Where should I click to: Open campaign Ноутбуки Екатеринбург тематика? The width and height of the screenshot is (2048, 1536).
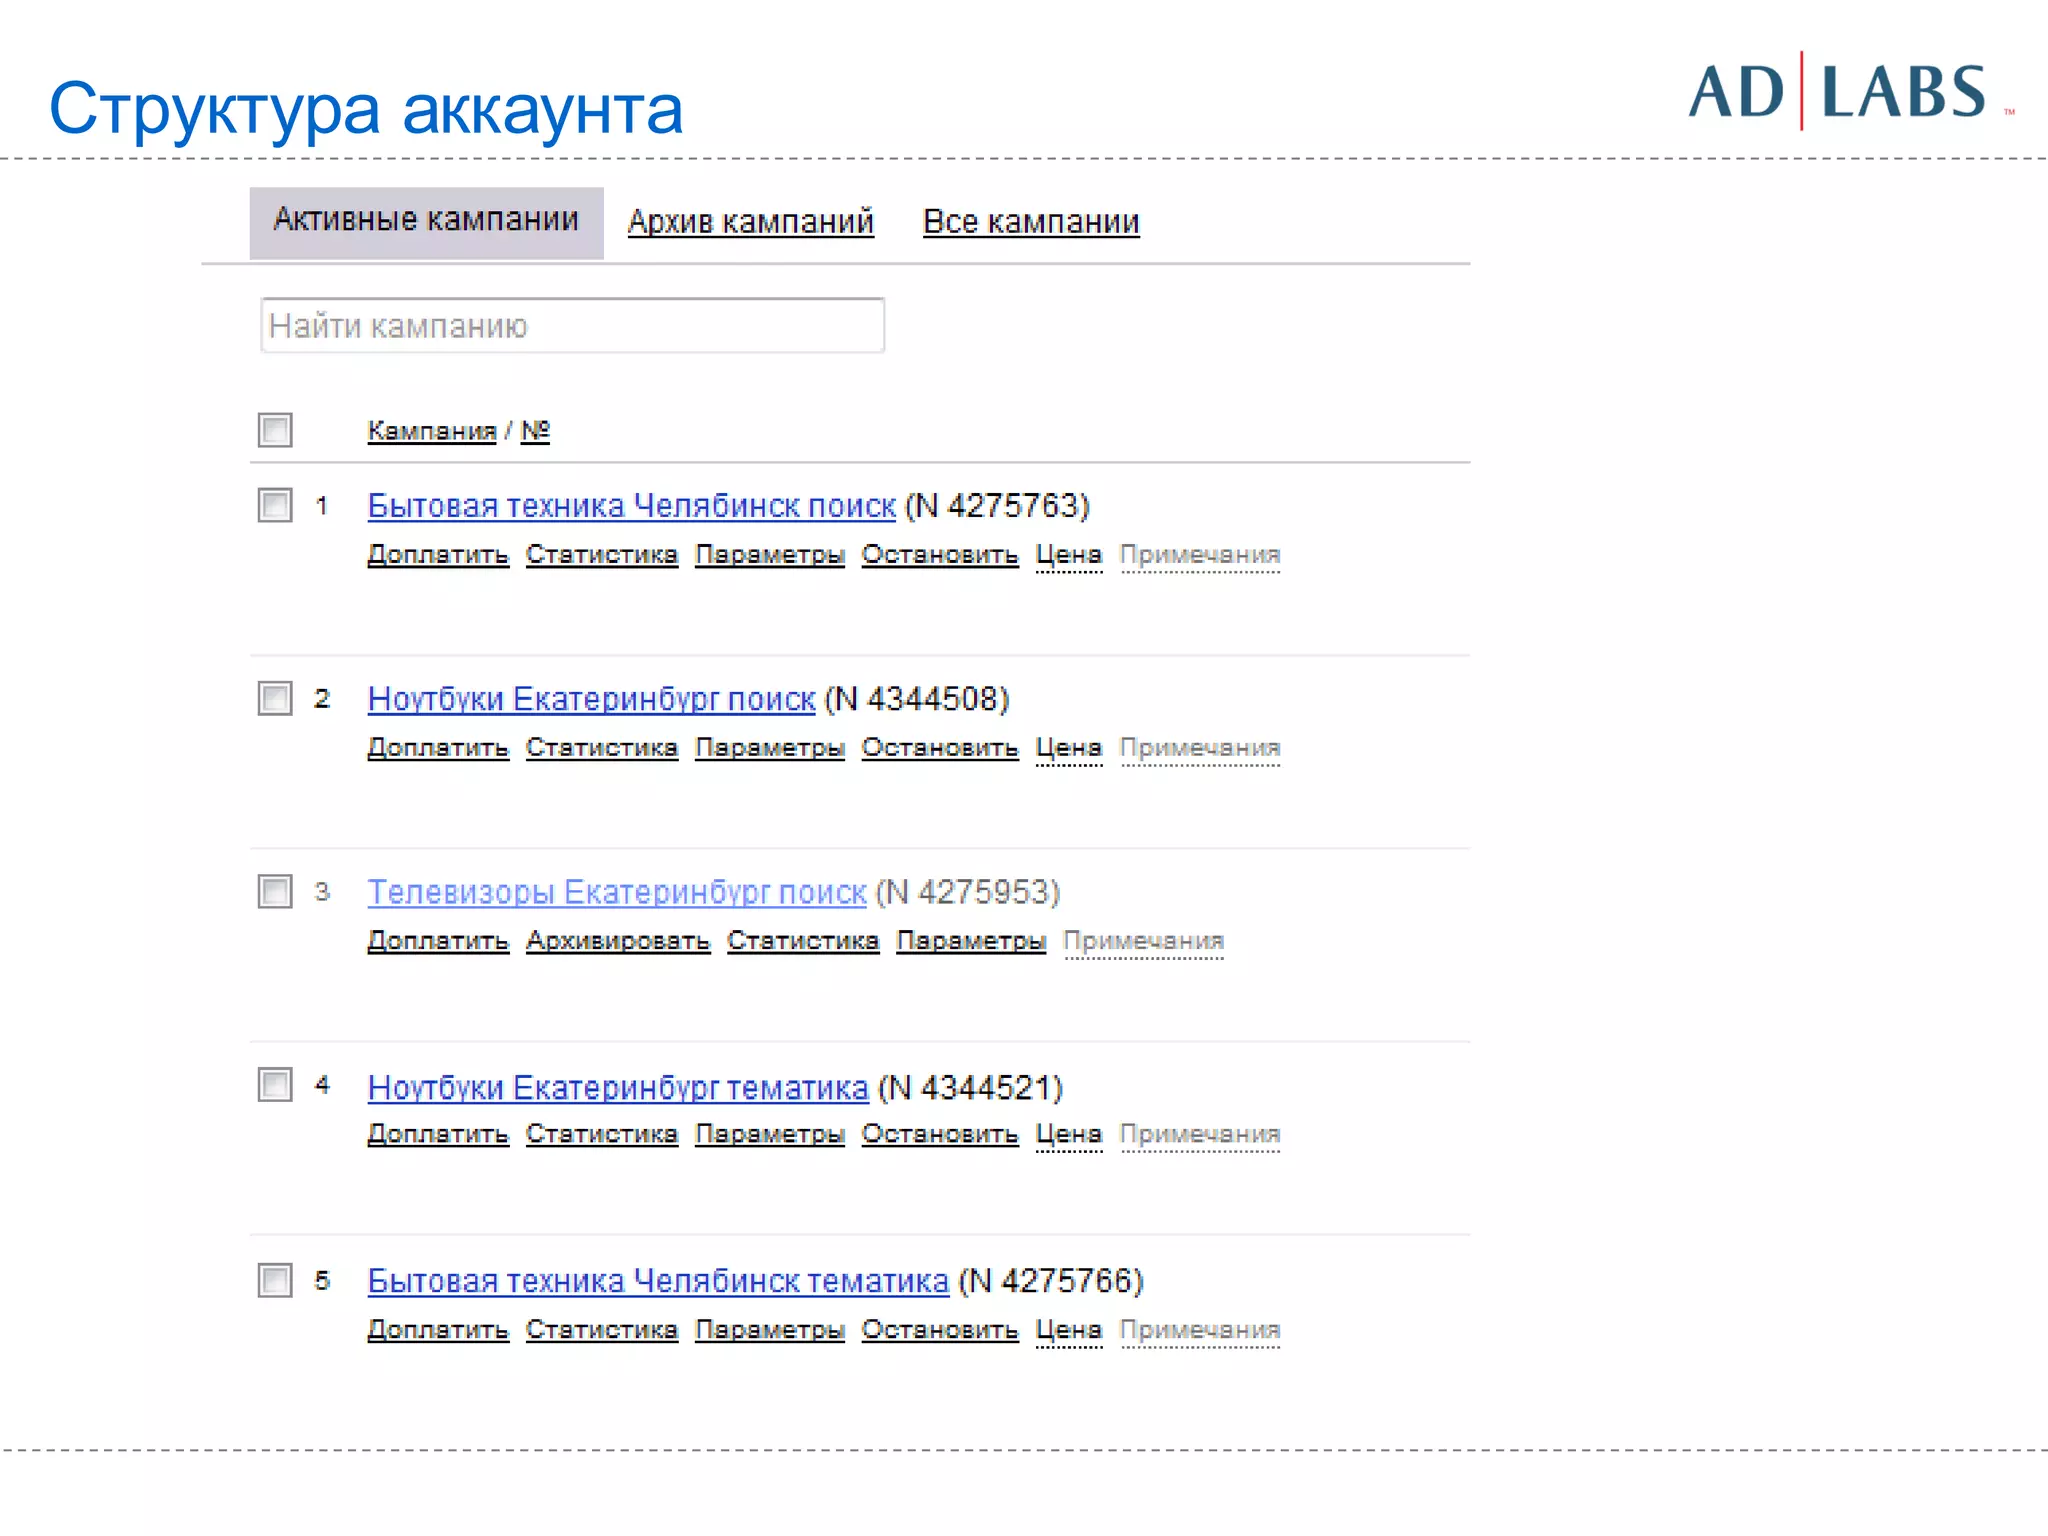pyautogui.click(x=618, y=1087)
